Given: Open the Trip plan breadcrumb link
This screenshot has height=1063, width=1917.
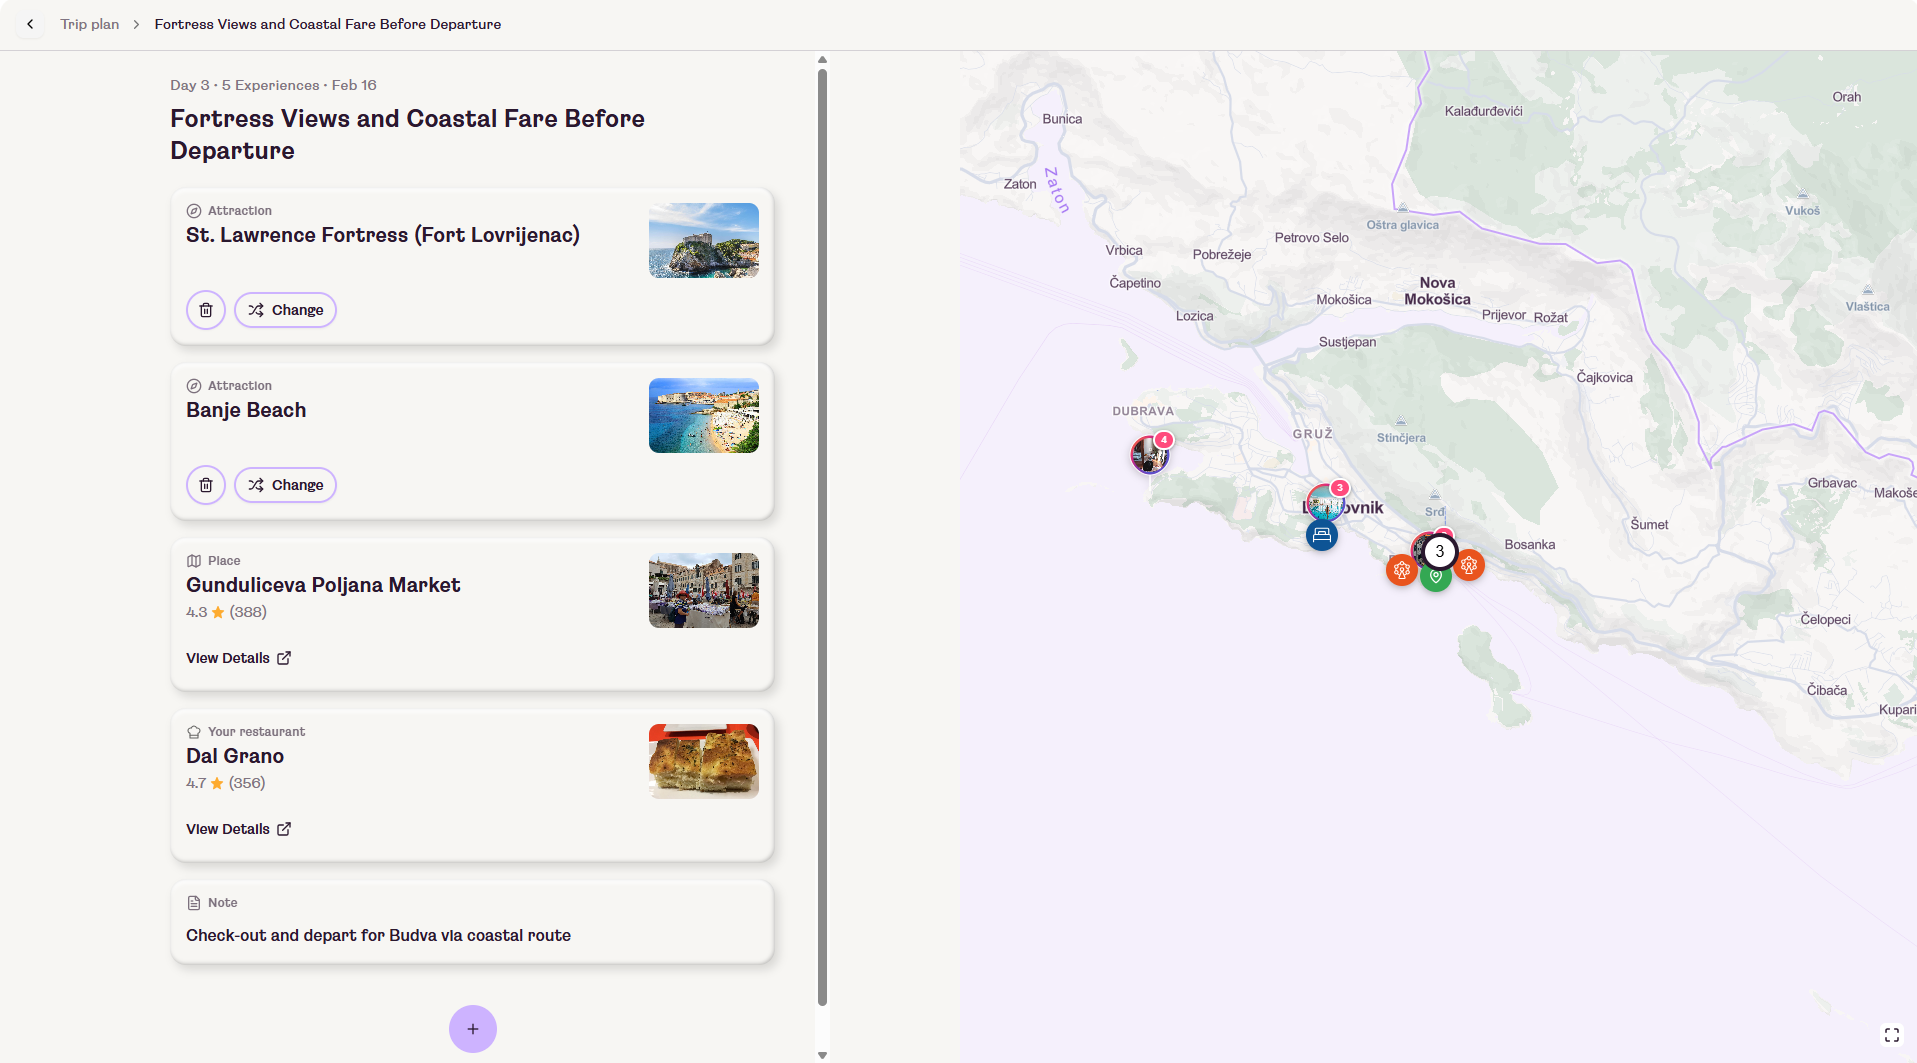Looking at the screenshot, I should click(x=89, y=24).
